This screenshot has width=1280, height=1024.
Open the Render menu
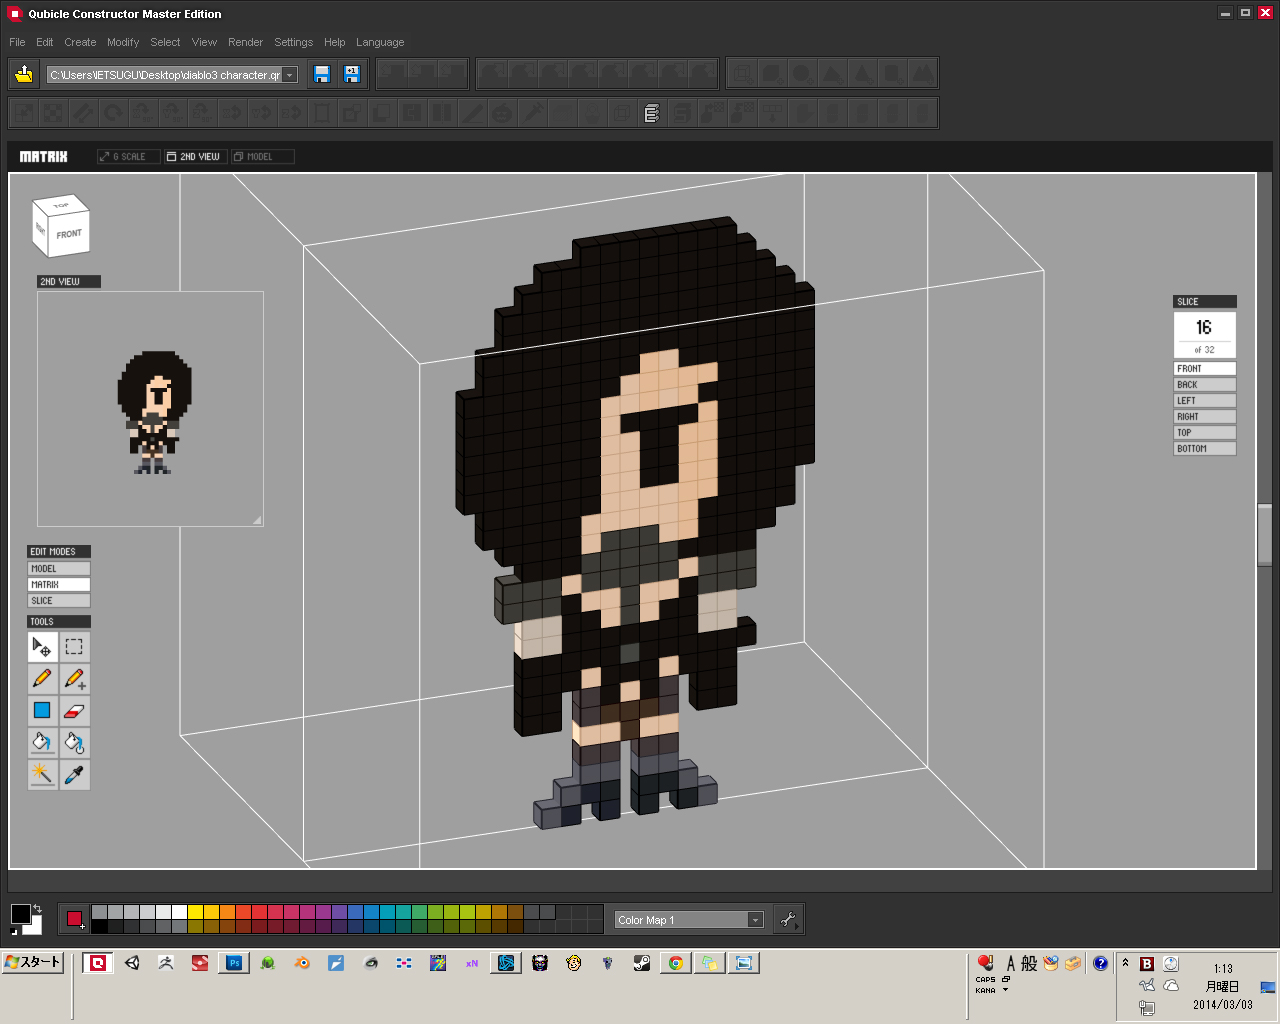click(245, 42)
